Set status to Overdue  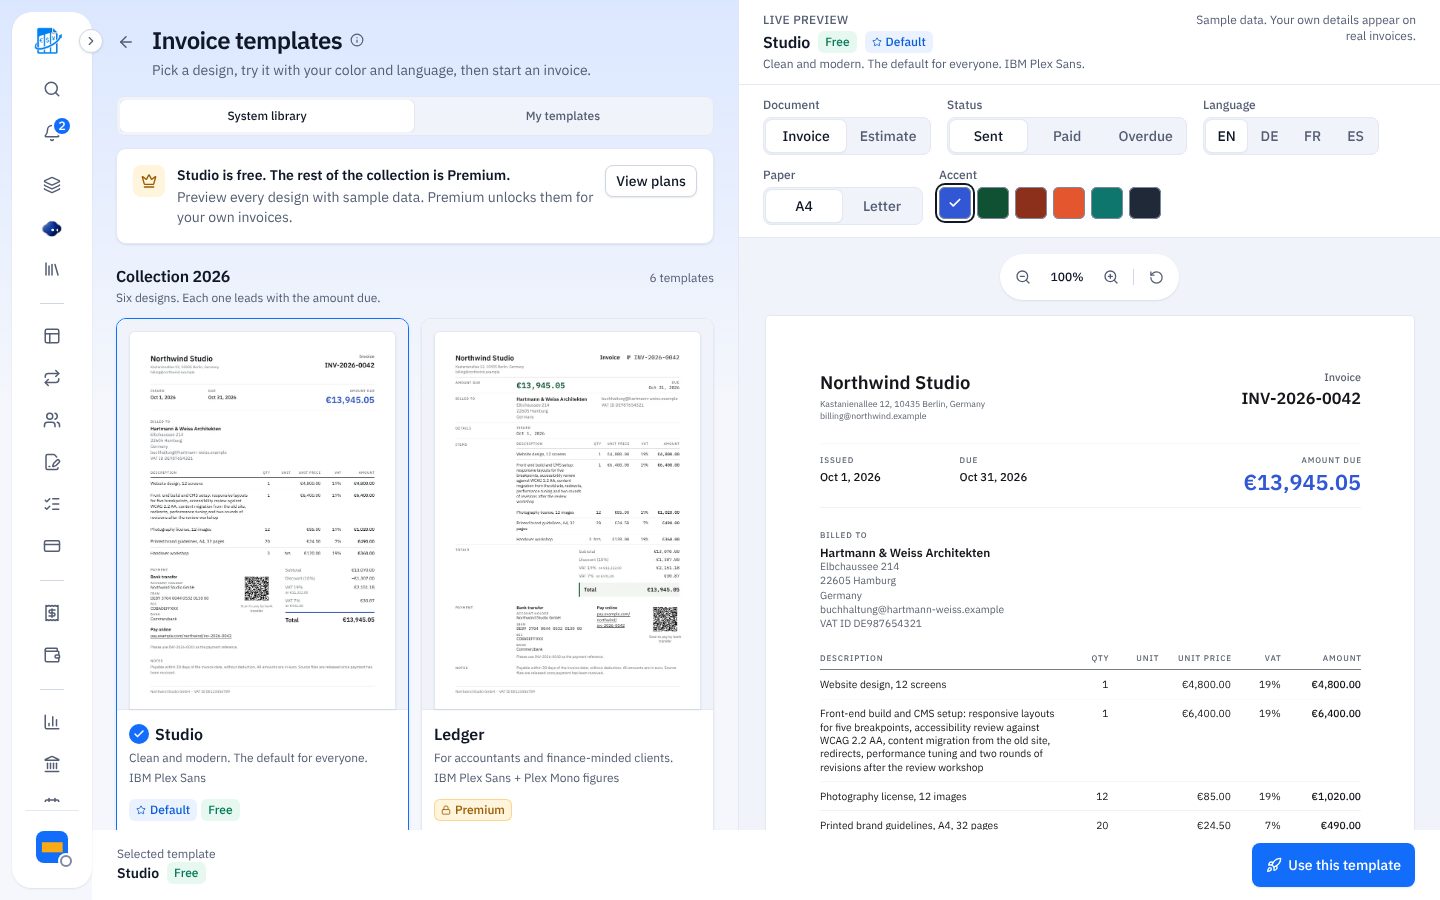tap(1145, 136)
